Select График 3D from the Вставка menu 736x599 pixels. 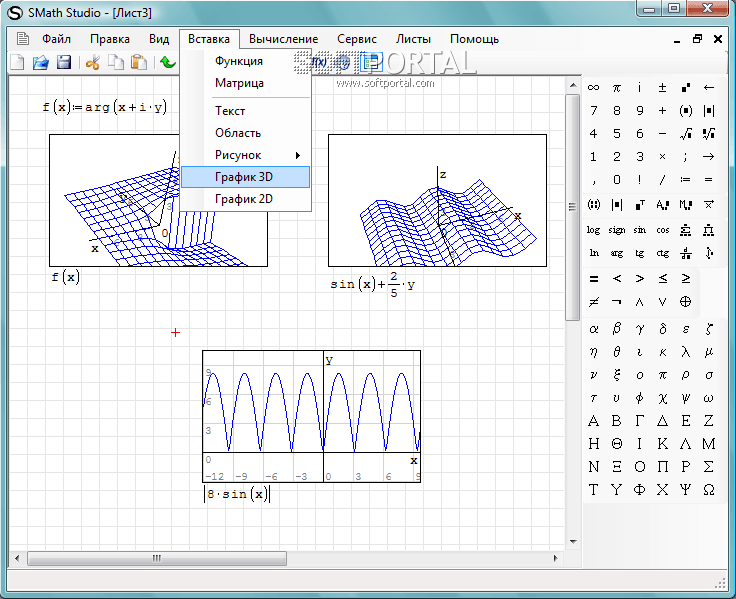(244, 177)
